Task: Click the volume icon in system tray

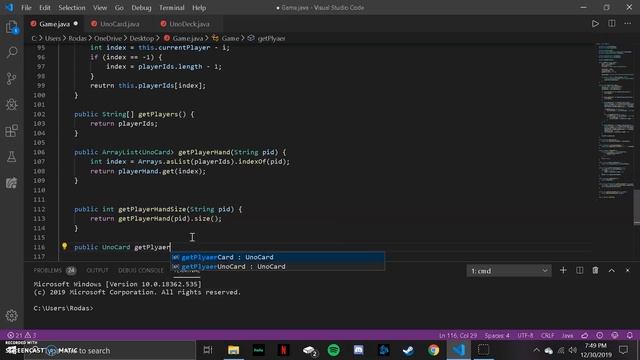Action: 573,350
